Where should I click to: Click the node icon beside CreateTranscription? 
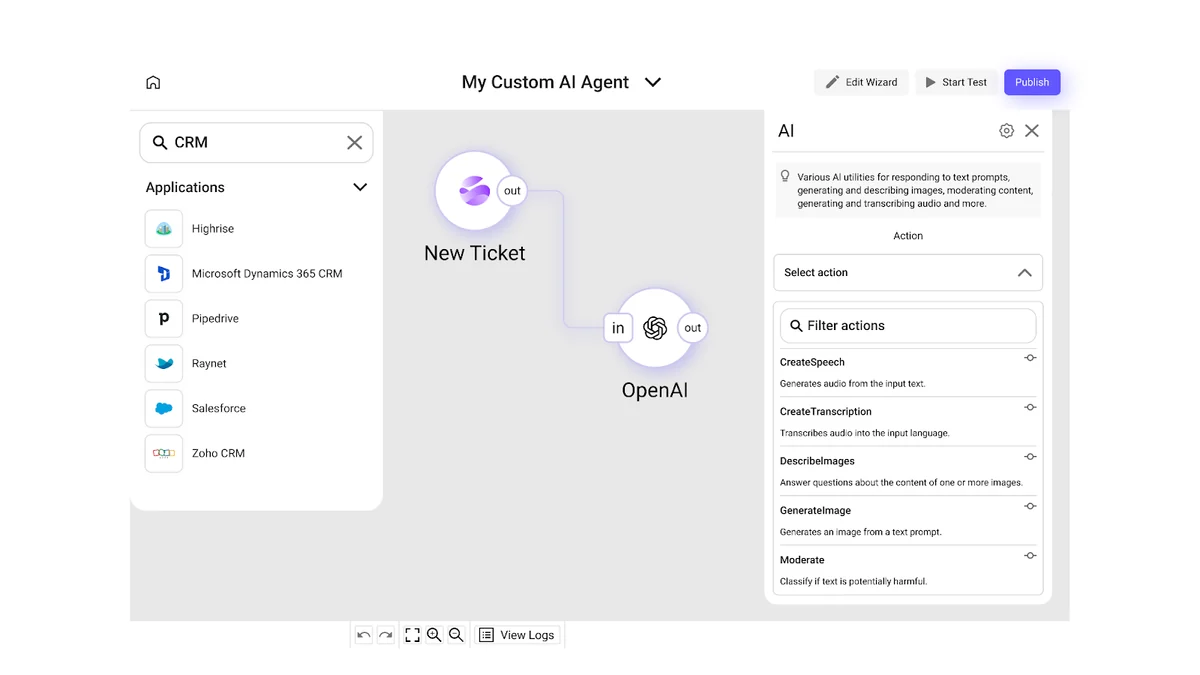(x=1030, y=408)
